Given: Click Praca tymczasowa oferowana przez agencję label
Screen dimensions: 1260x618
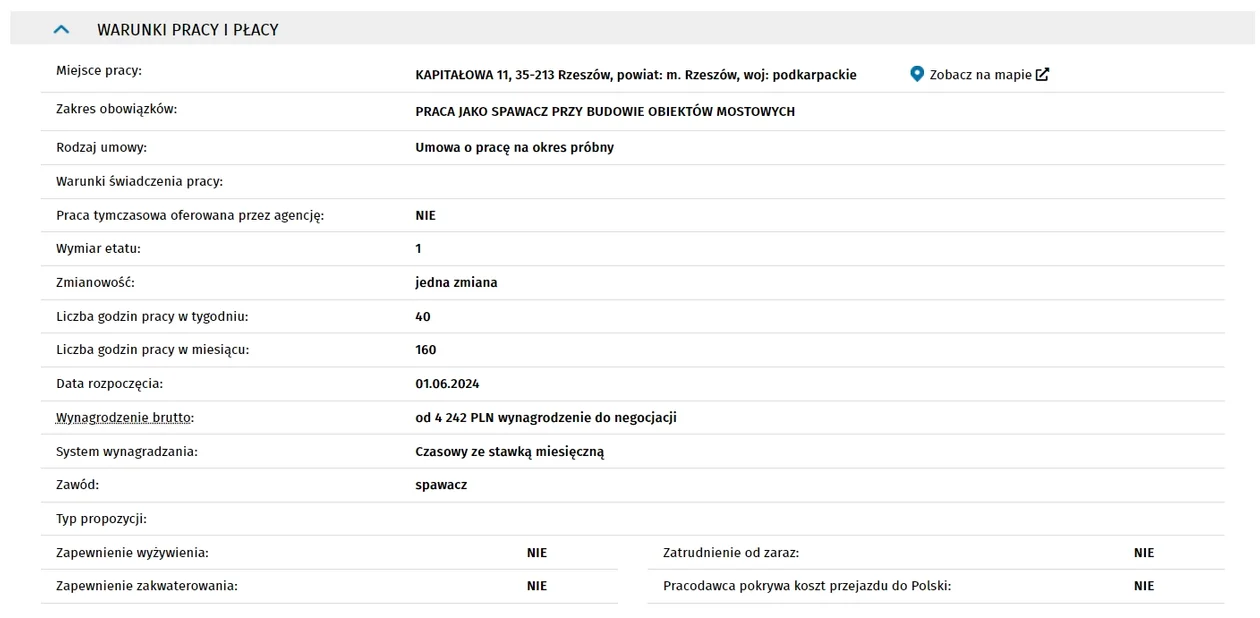Looking at the screenshot, I should [x=190, y=216].
